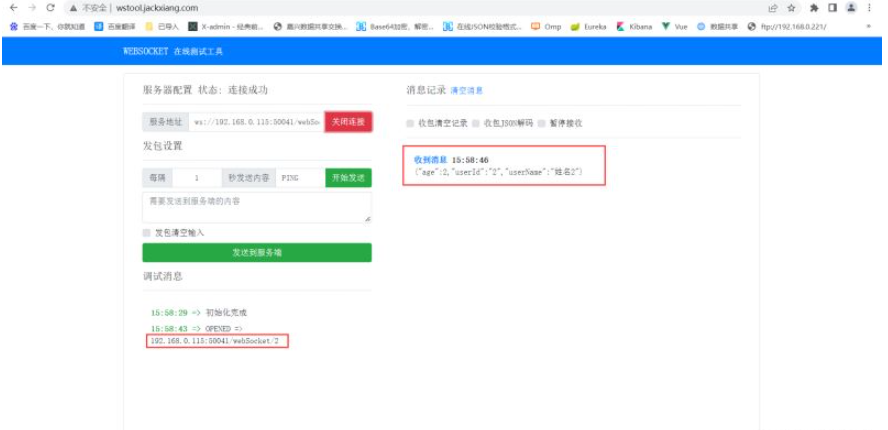The height and width of the screenshot is (430, 888).
Task: Click the 清空消息 link
Action: pyautogui.click(x=467, y=91)
